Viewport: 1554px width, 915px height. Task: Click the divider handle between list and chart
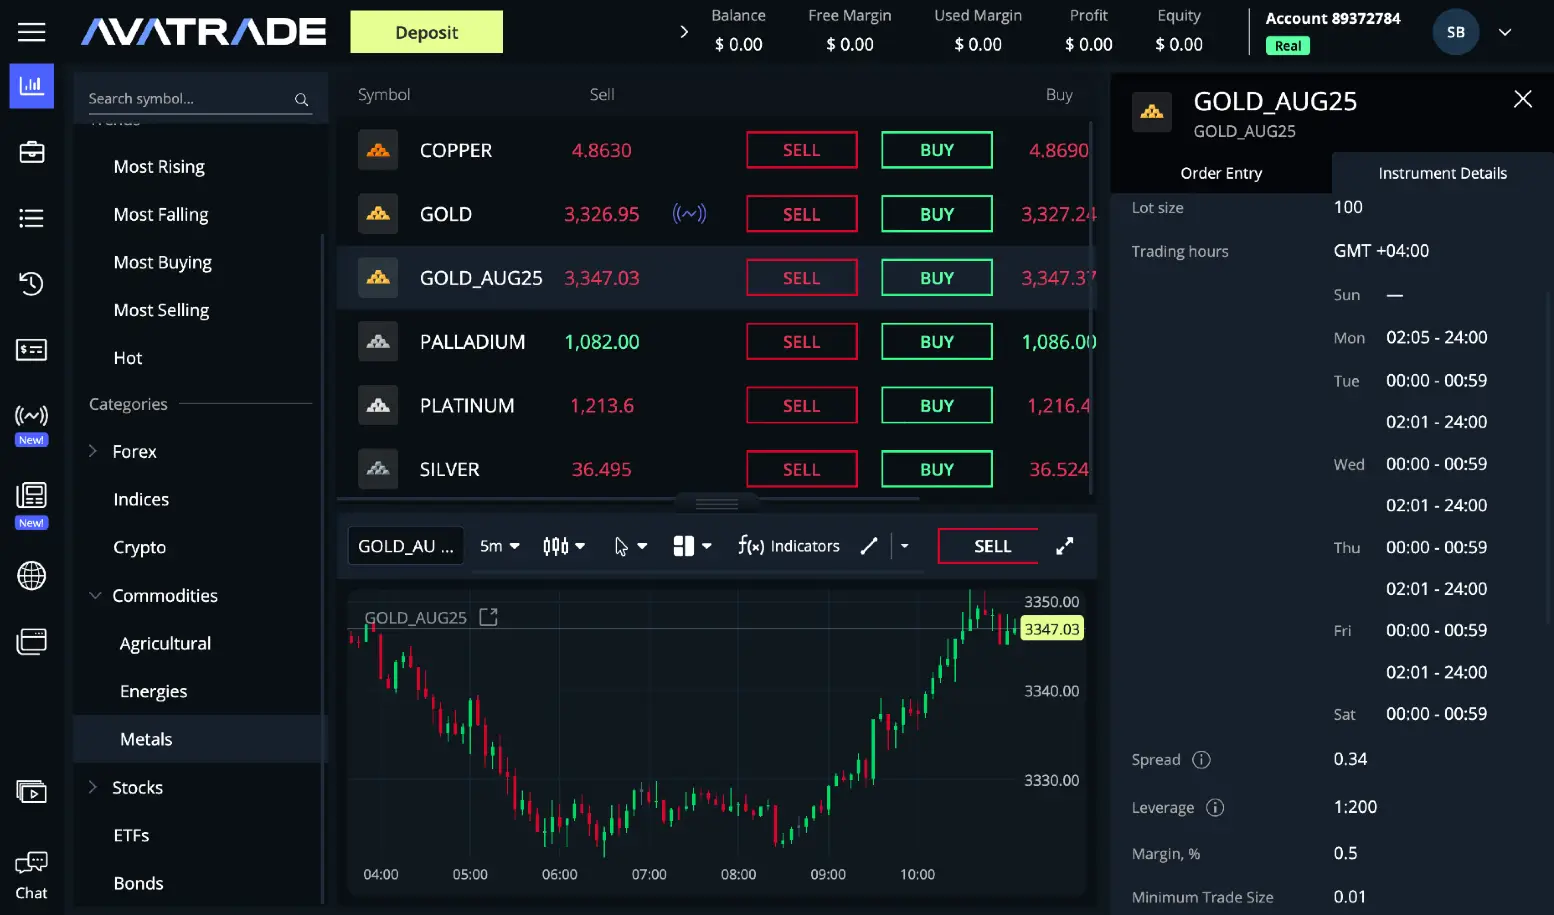coord(717,503)
